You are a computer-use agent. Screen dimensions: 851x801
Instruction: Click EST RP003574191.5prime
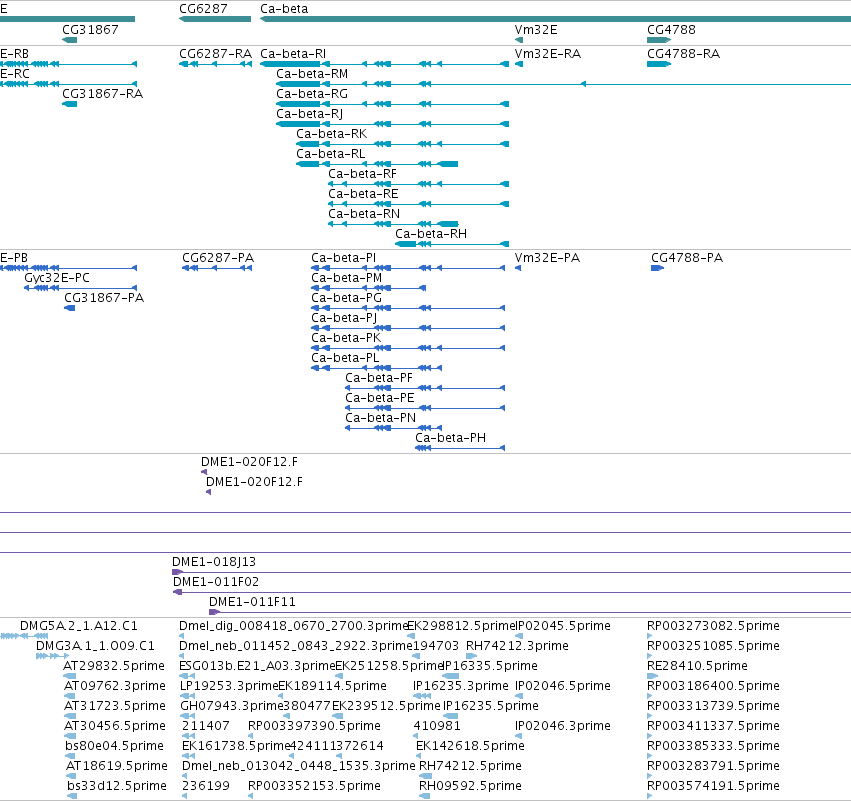click(x=713, y=786)
